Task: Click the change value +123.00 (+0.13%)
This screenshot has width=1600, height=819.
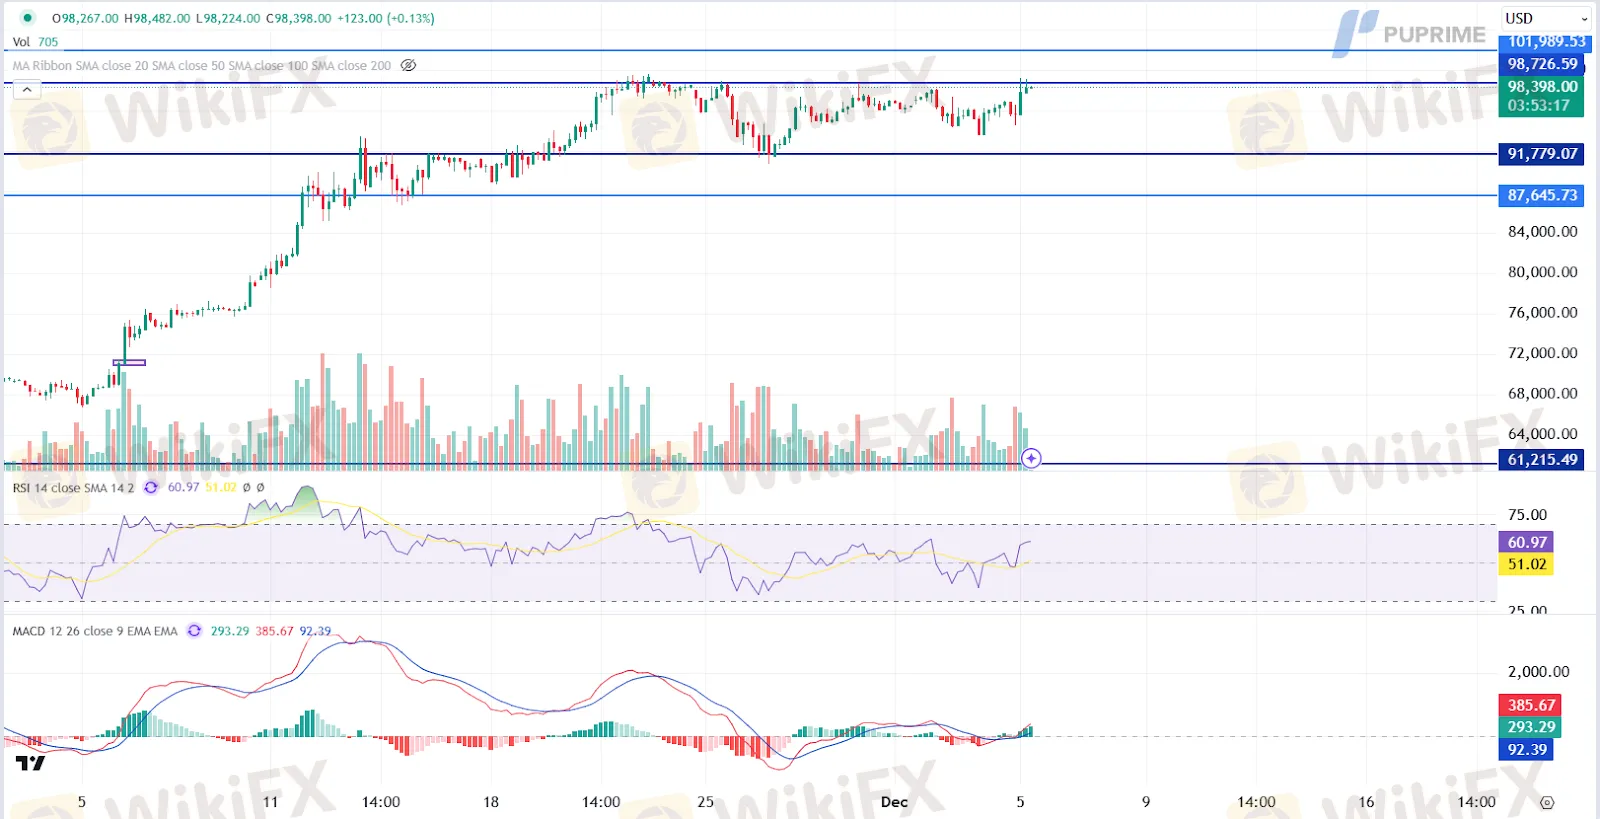Action: (x=386, y=18)
